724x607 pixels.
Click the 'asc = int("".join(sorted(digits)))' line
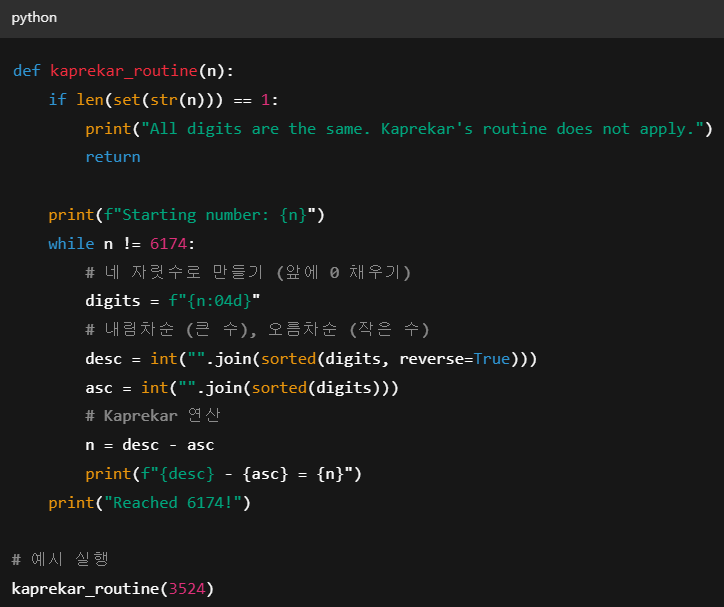click(242, 388)
